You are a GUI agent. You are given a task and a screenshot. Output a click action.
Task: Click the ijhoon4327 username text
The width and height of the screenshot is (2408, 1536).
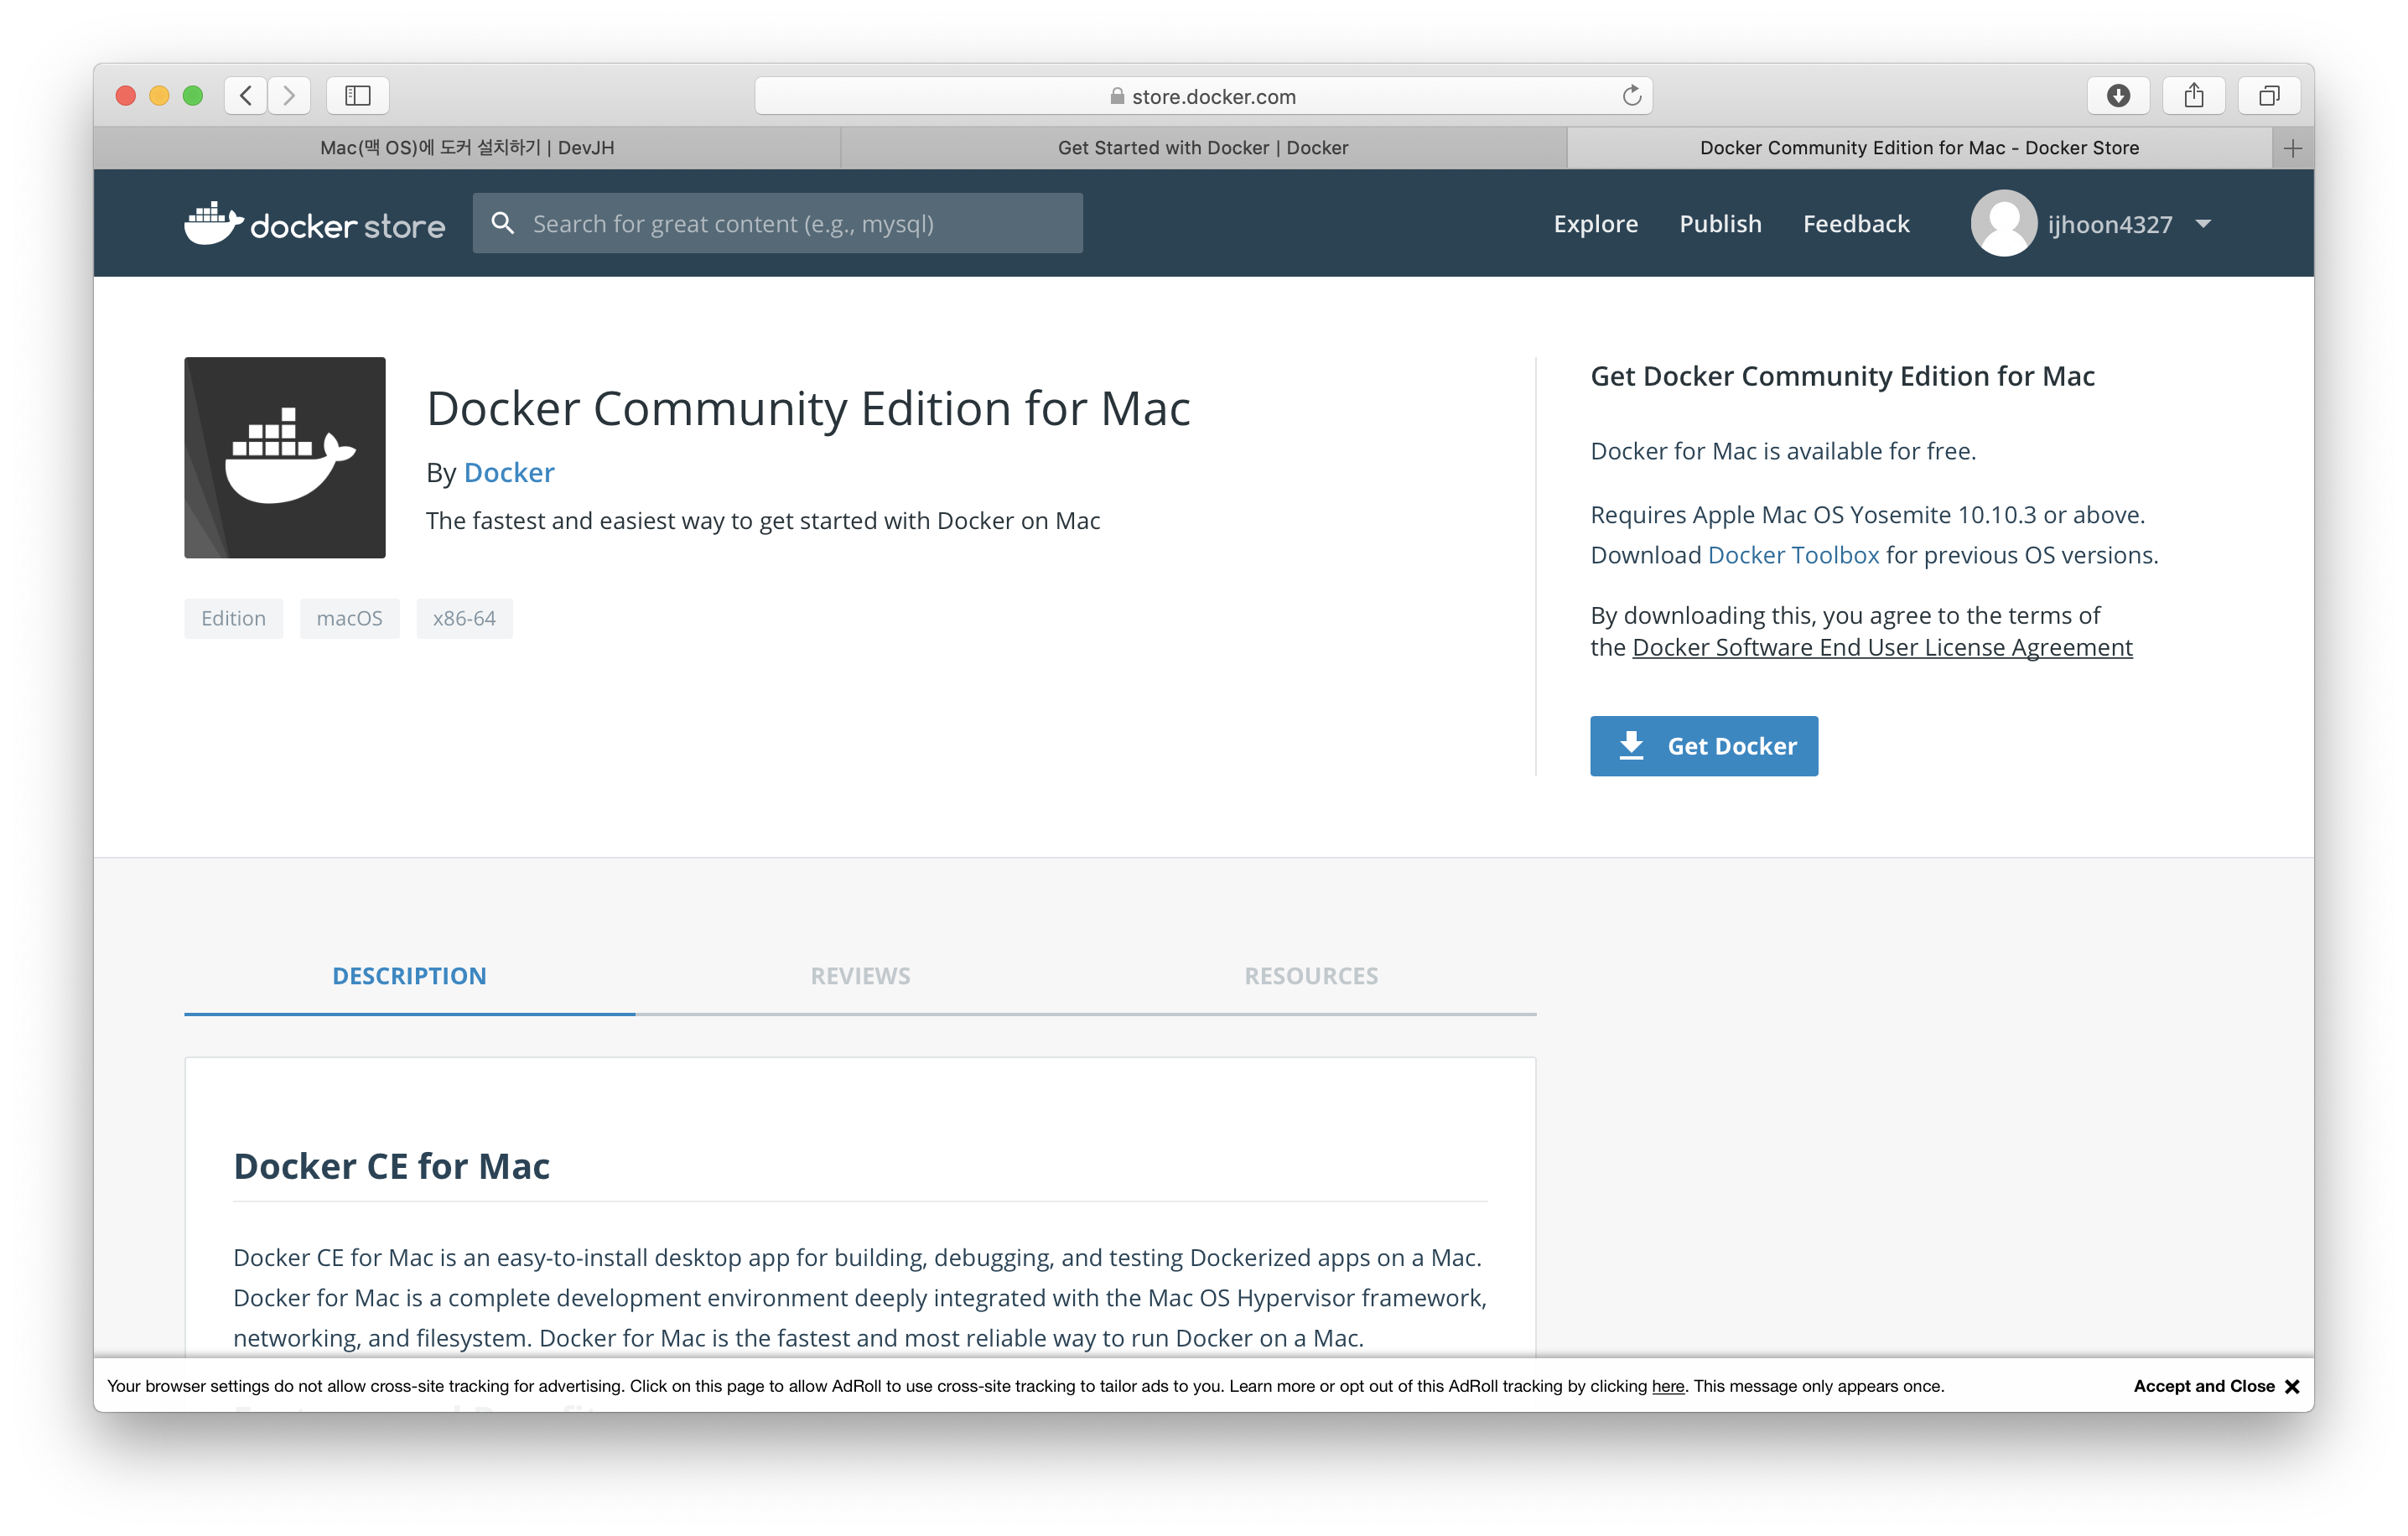2109,224
